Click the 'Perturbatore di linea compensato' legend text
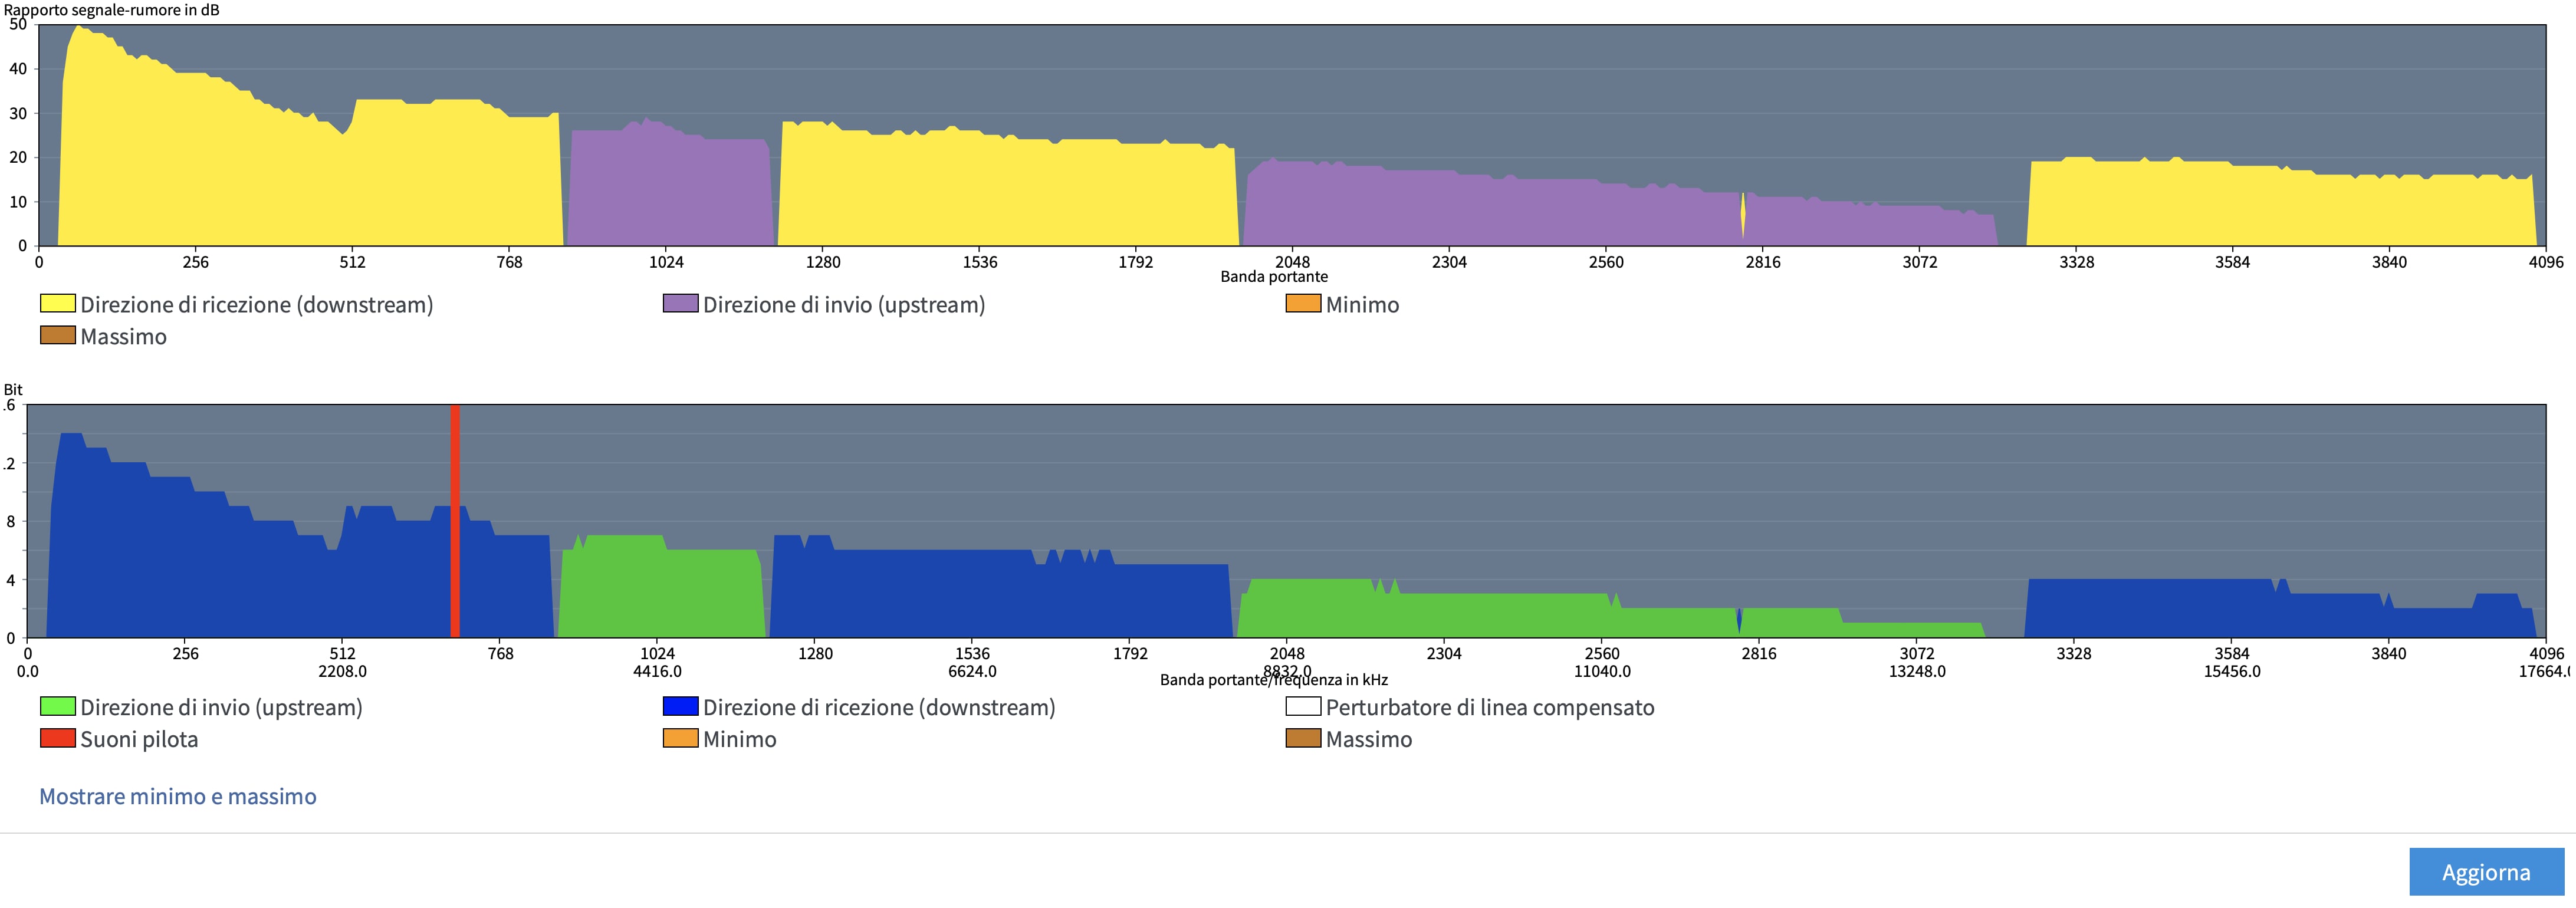This screenshot has width=2576, height=908. 1489,707
